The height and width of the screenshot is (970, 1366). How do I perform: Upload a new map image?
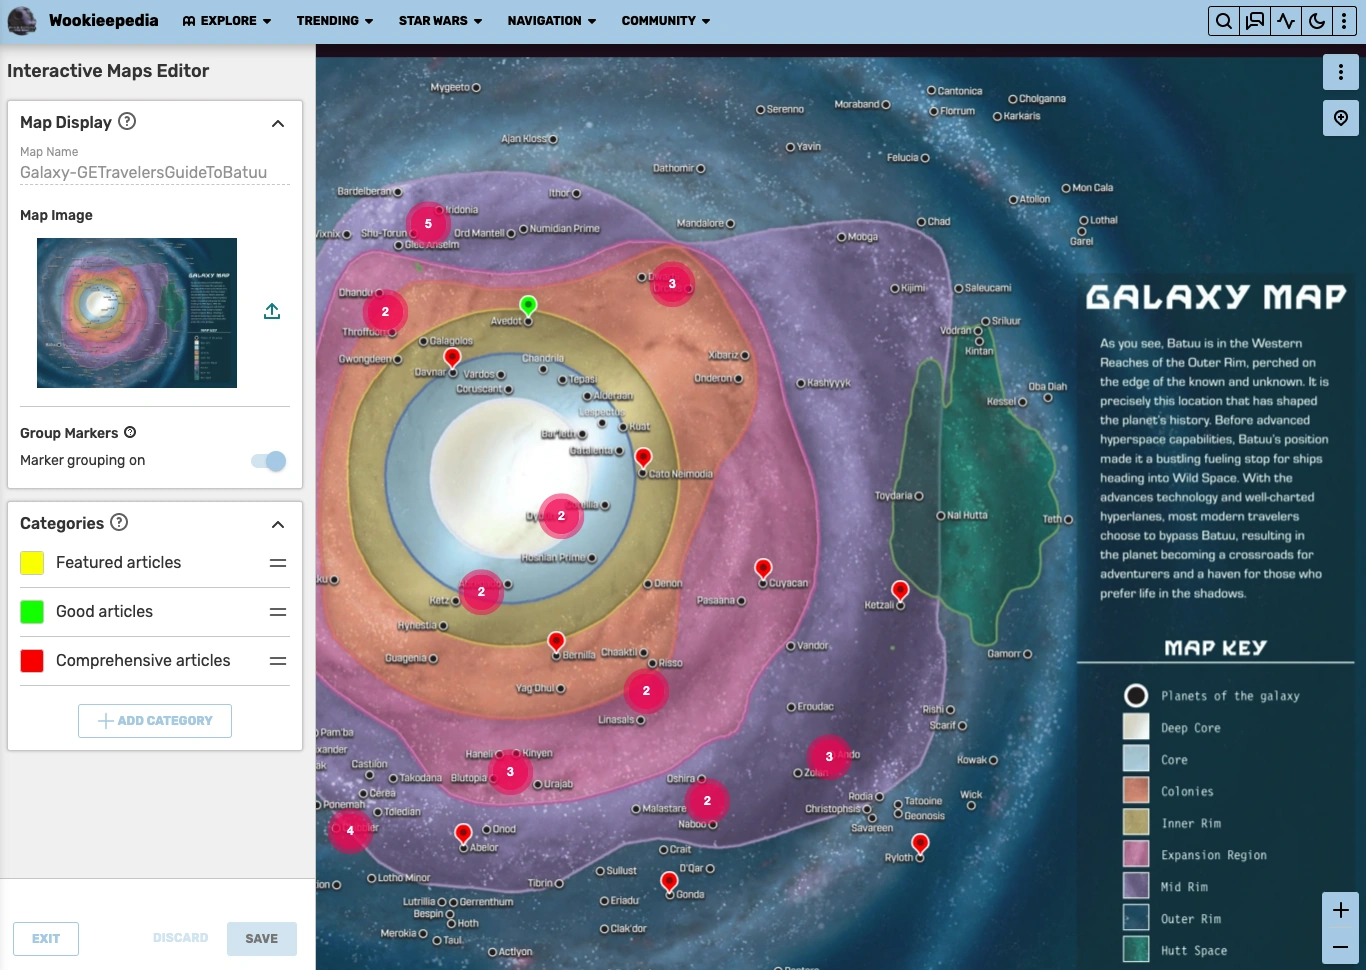[x=271, y=311]
